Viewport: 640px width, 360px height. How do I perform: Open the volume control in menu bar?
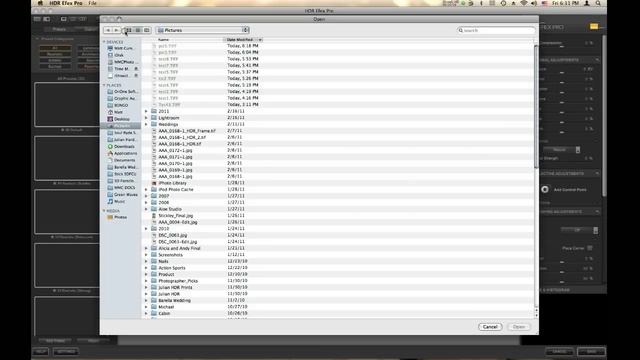[x=534, y=3]
